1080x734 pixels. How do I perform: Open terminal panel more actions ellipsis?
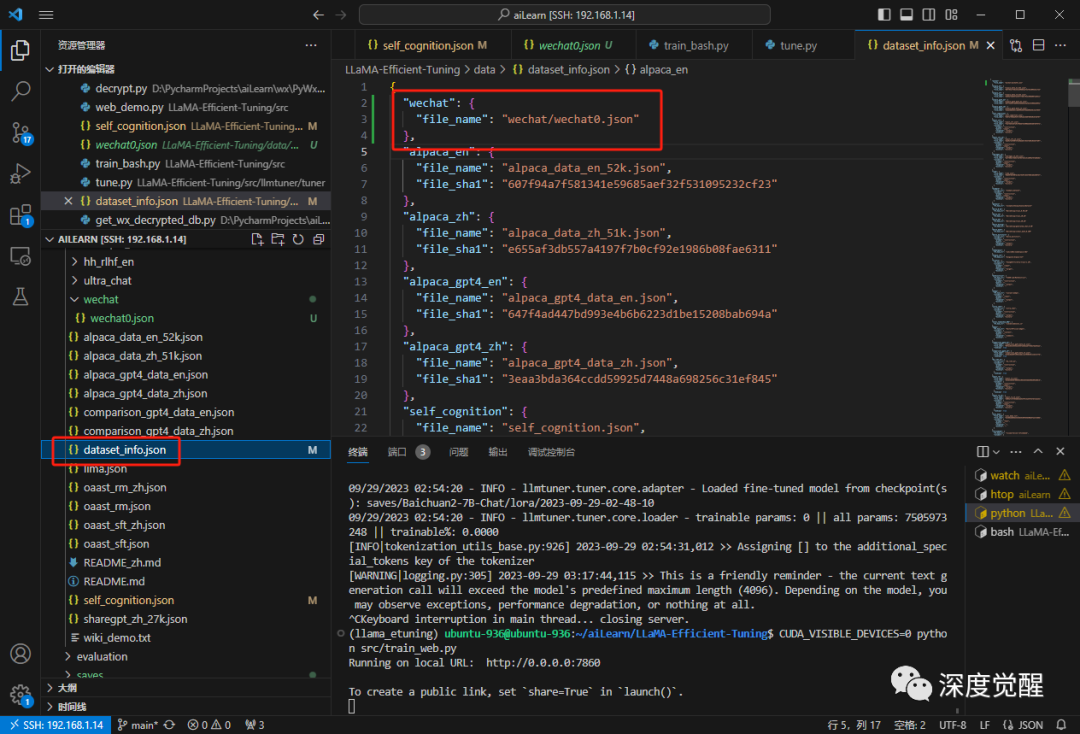pos(1016,452)
